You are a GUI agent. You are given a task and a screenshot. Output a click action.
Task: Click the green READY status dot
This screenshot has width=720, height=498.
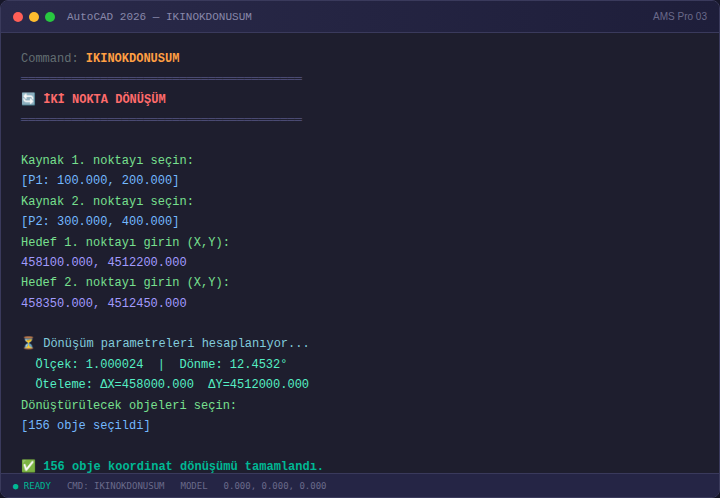(x=16, y=487)
